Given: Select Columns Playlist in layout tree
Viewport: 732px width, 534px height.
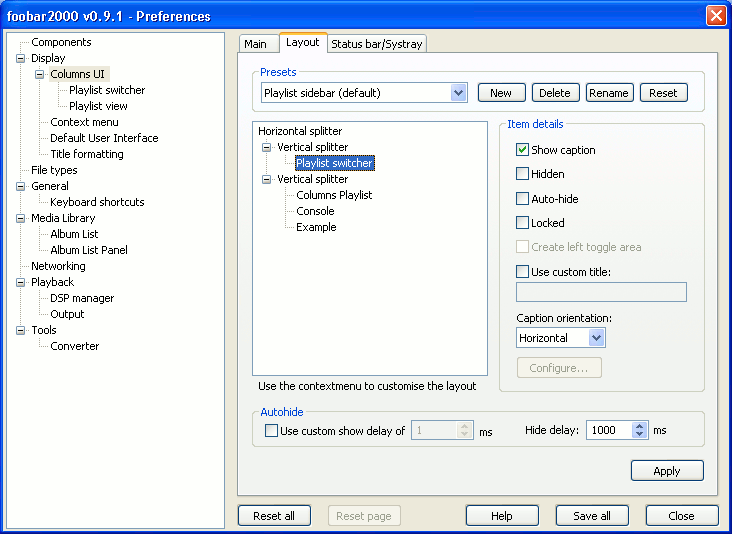Looking at the screenshot, I should [x=334, y=195].
